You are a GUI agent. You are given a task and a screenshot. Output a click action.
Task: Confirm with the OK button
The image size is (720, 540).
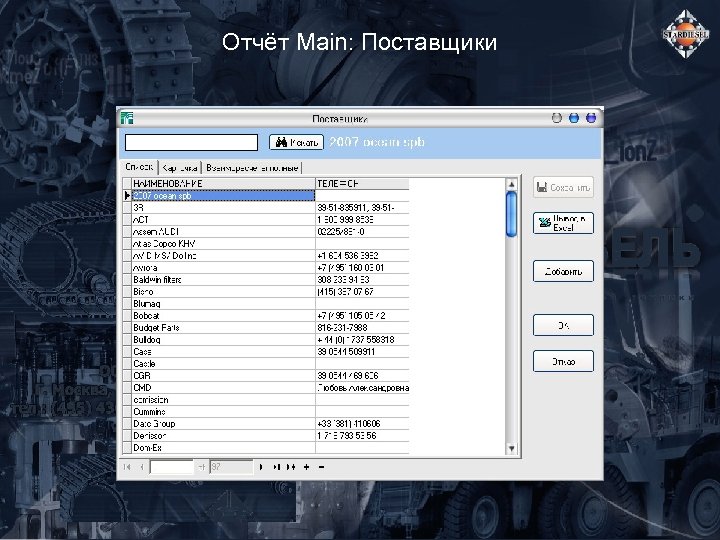tap(563, 325)
